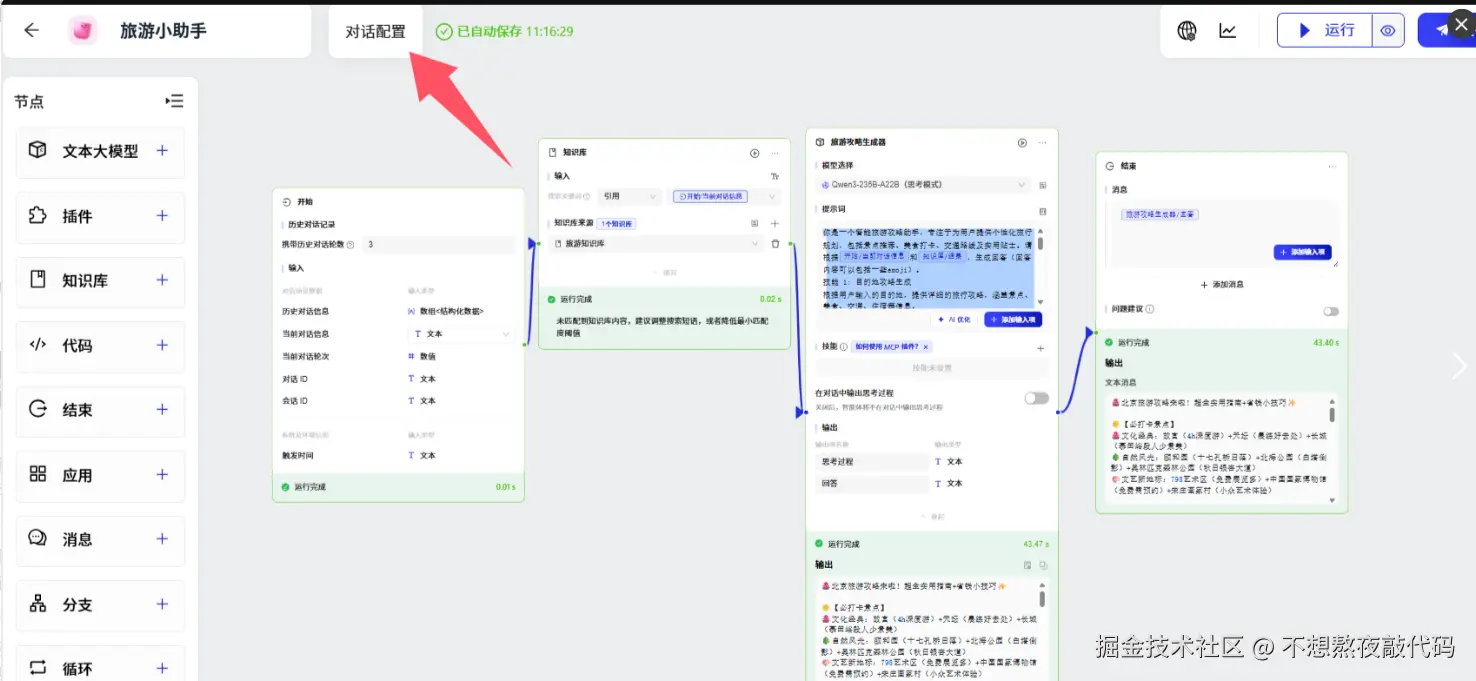Copy the 旅游攻略生成器 输出 content
1476x681 pixels.
[1043, 566]
